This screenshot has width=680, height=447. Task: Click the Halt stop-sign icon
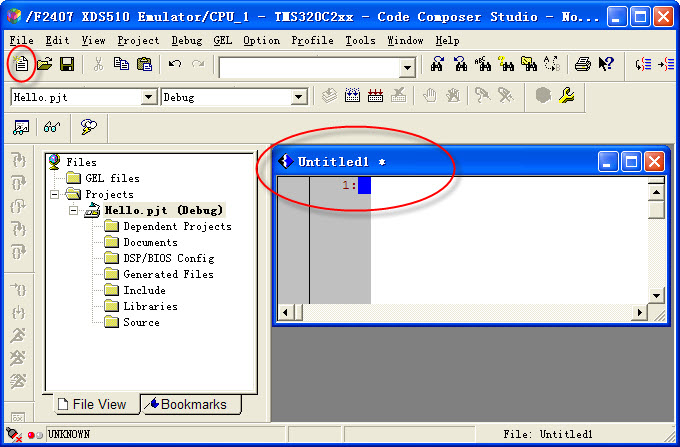543,95
